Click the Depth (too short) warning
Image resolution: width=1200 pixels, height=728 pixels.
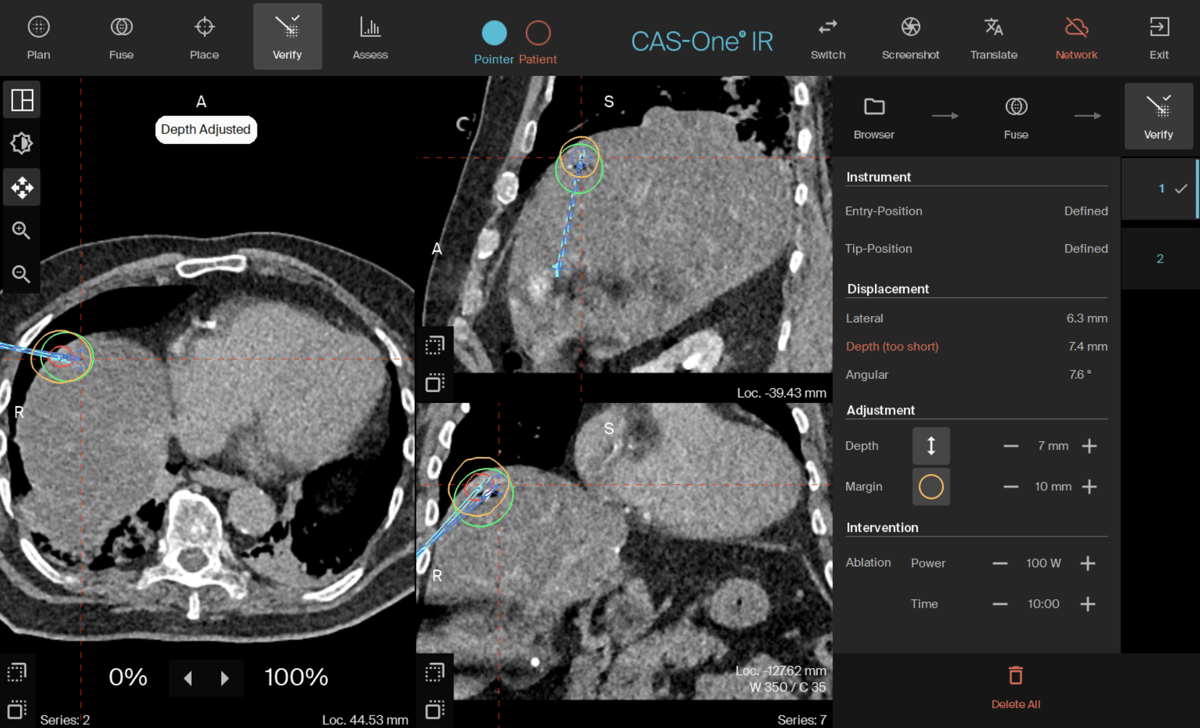[x=892, y=347]
